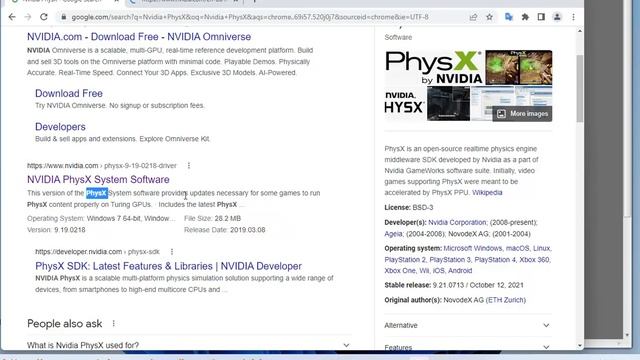Expand the Alternative section
The image size is (640, 360).
(x=468, y=325)
